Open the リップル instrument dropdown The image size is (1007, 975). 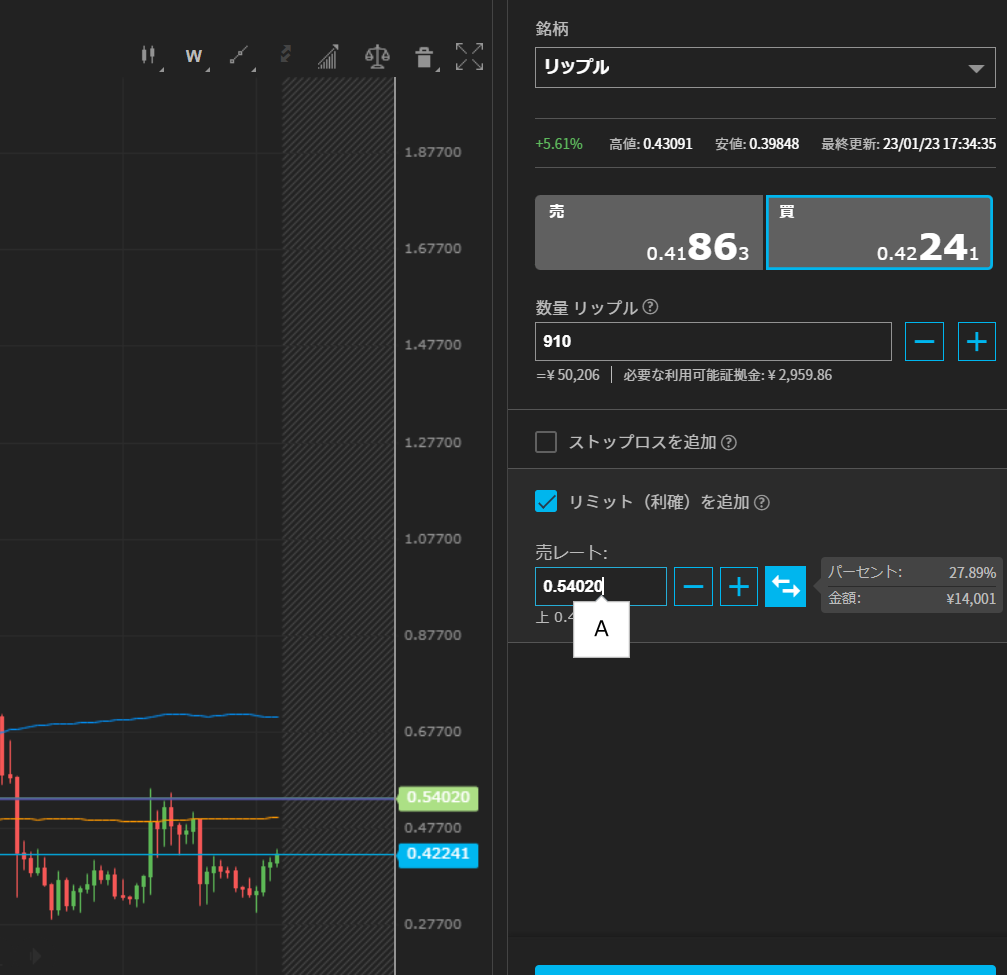[765, 68]
